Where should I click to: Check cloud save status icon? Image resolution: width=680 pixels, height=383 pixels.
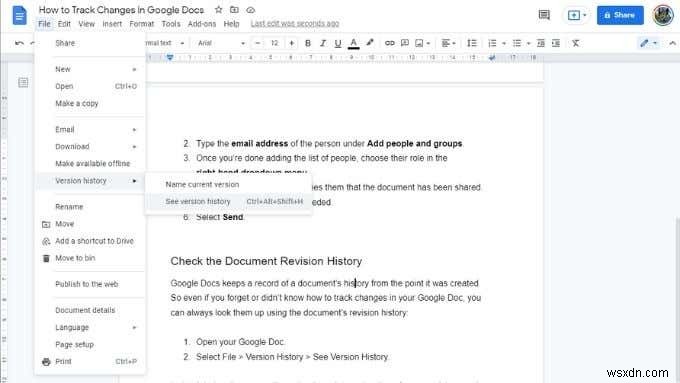point(250,10)
